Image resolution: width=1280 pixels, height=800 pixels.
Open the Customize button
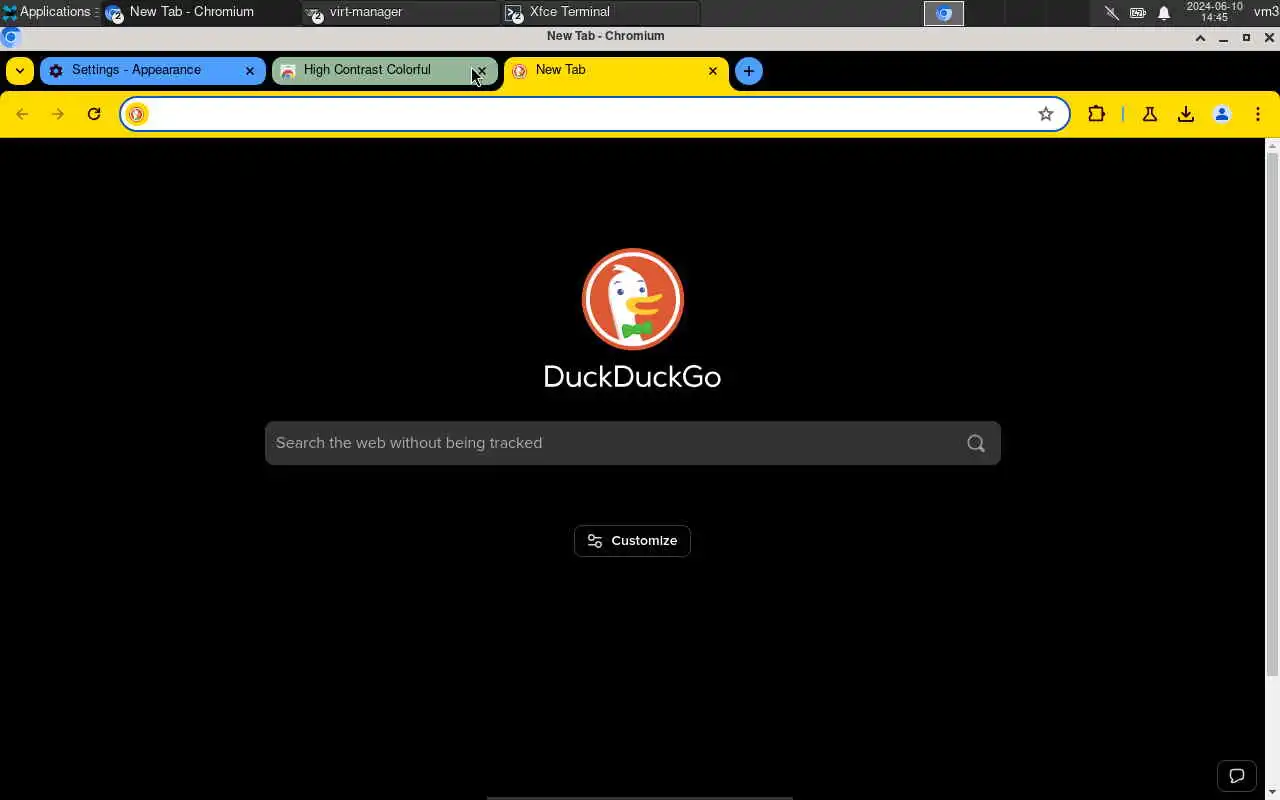coord(632,541)
